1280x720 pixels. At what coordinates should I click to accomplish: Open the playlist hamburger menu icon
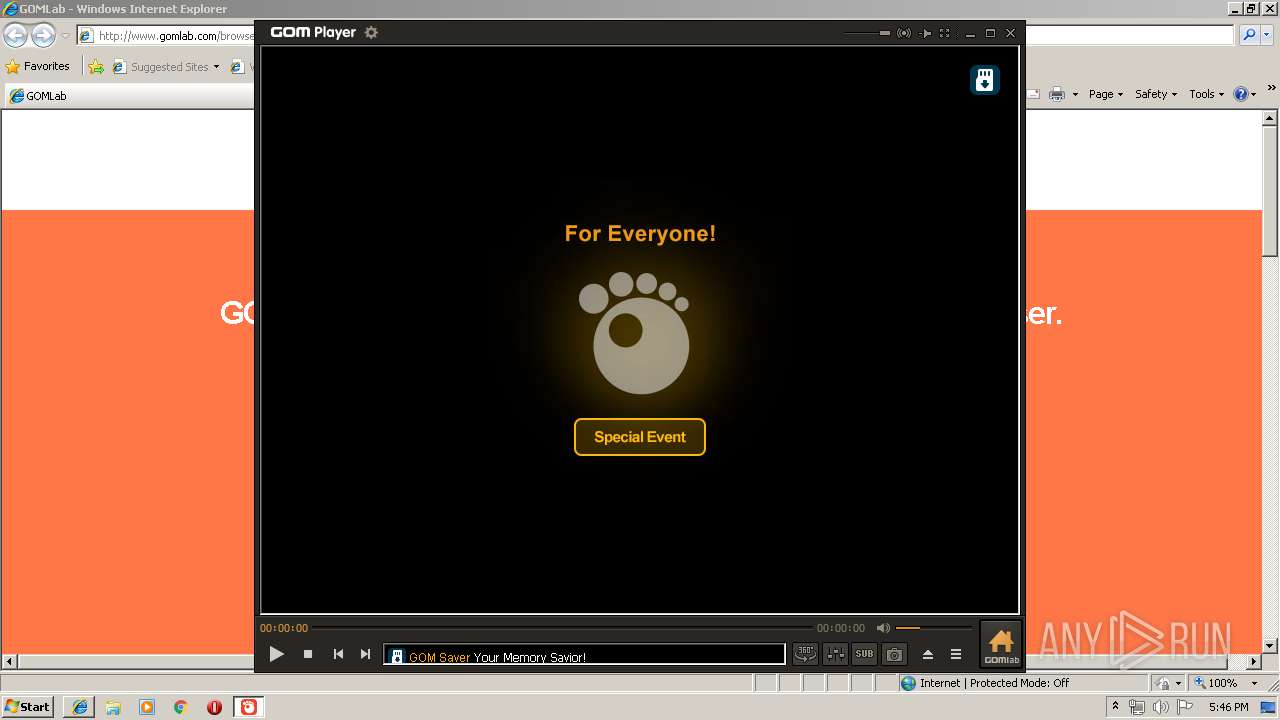click(956, 654)
